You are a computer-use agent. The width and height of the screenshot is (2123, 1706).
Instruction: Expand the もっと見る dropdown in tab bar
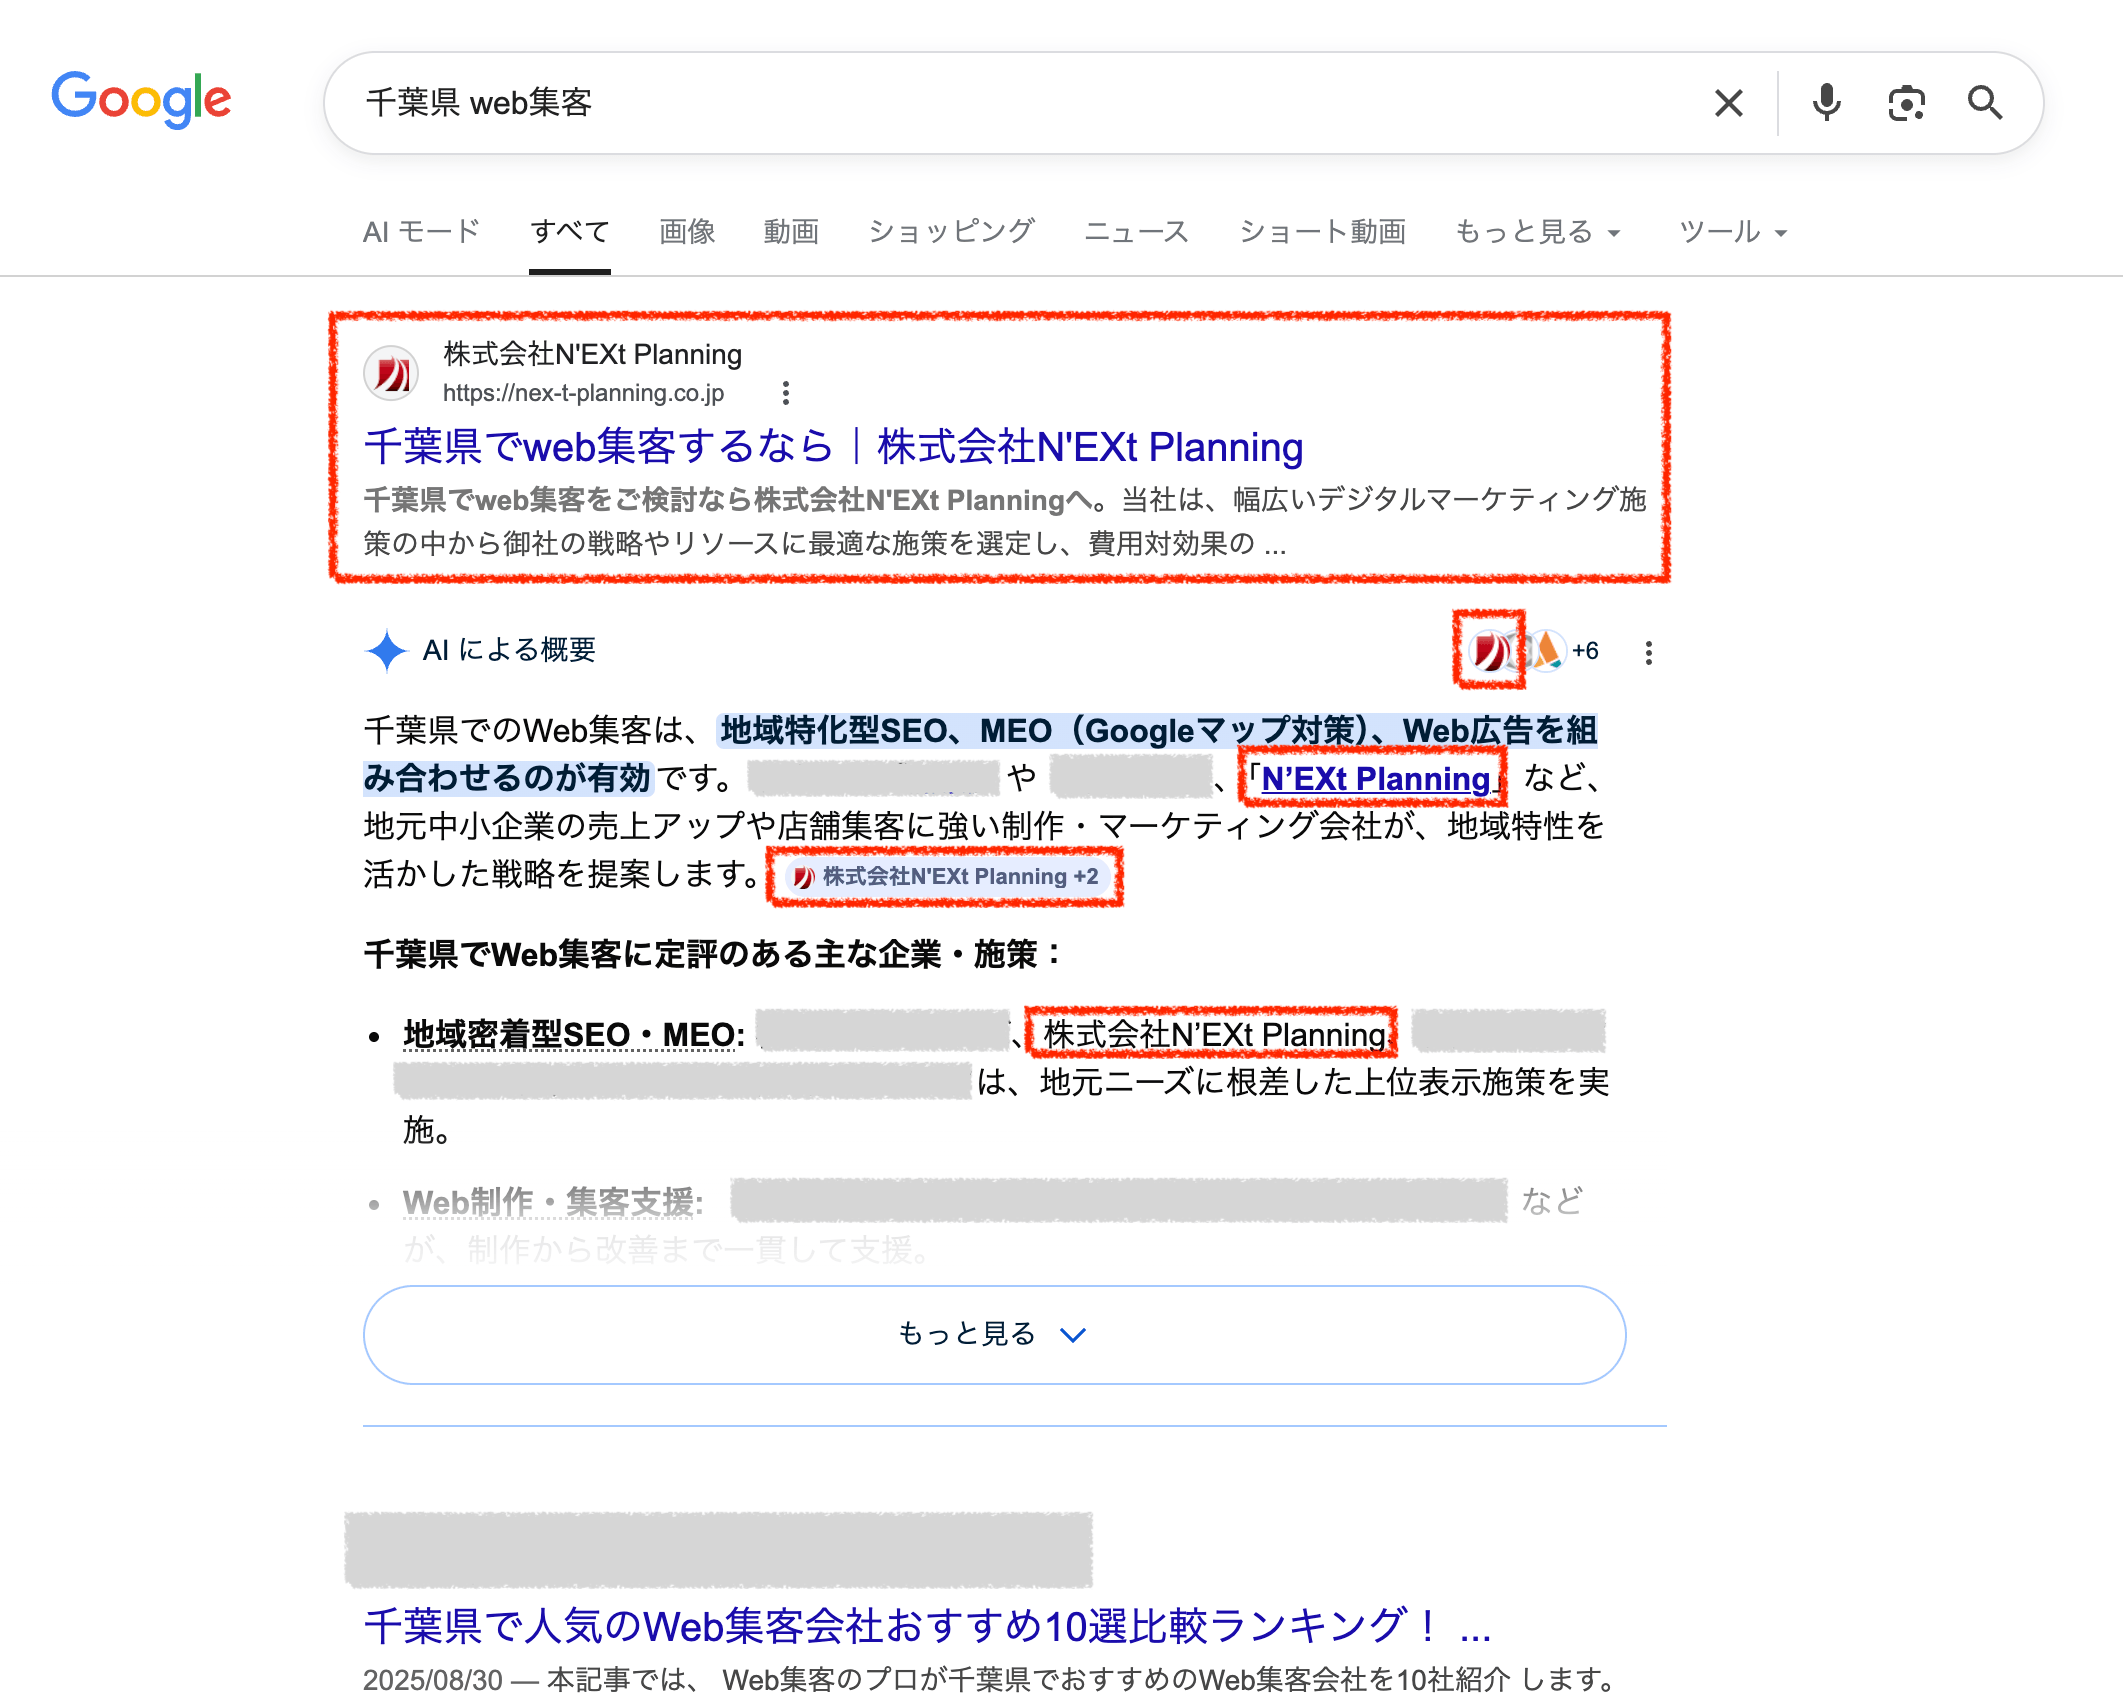click(x=1536, y=232)
